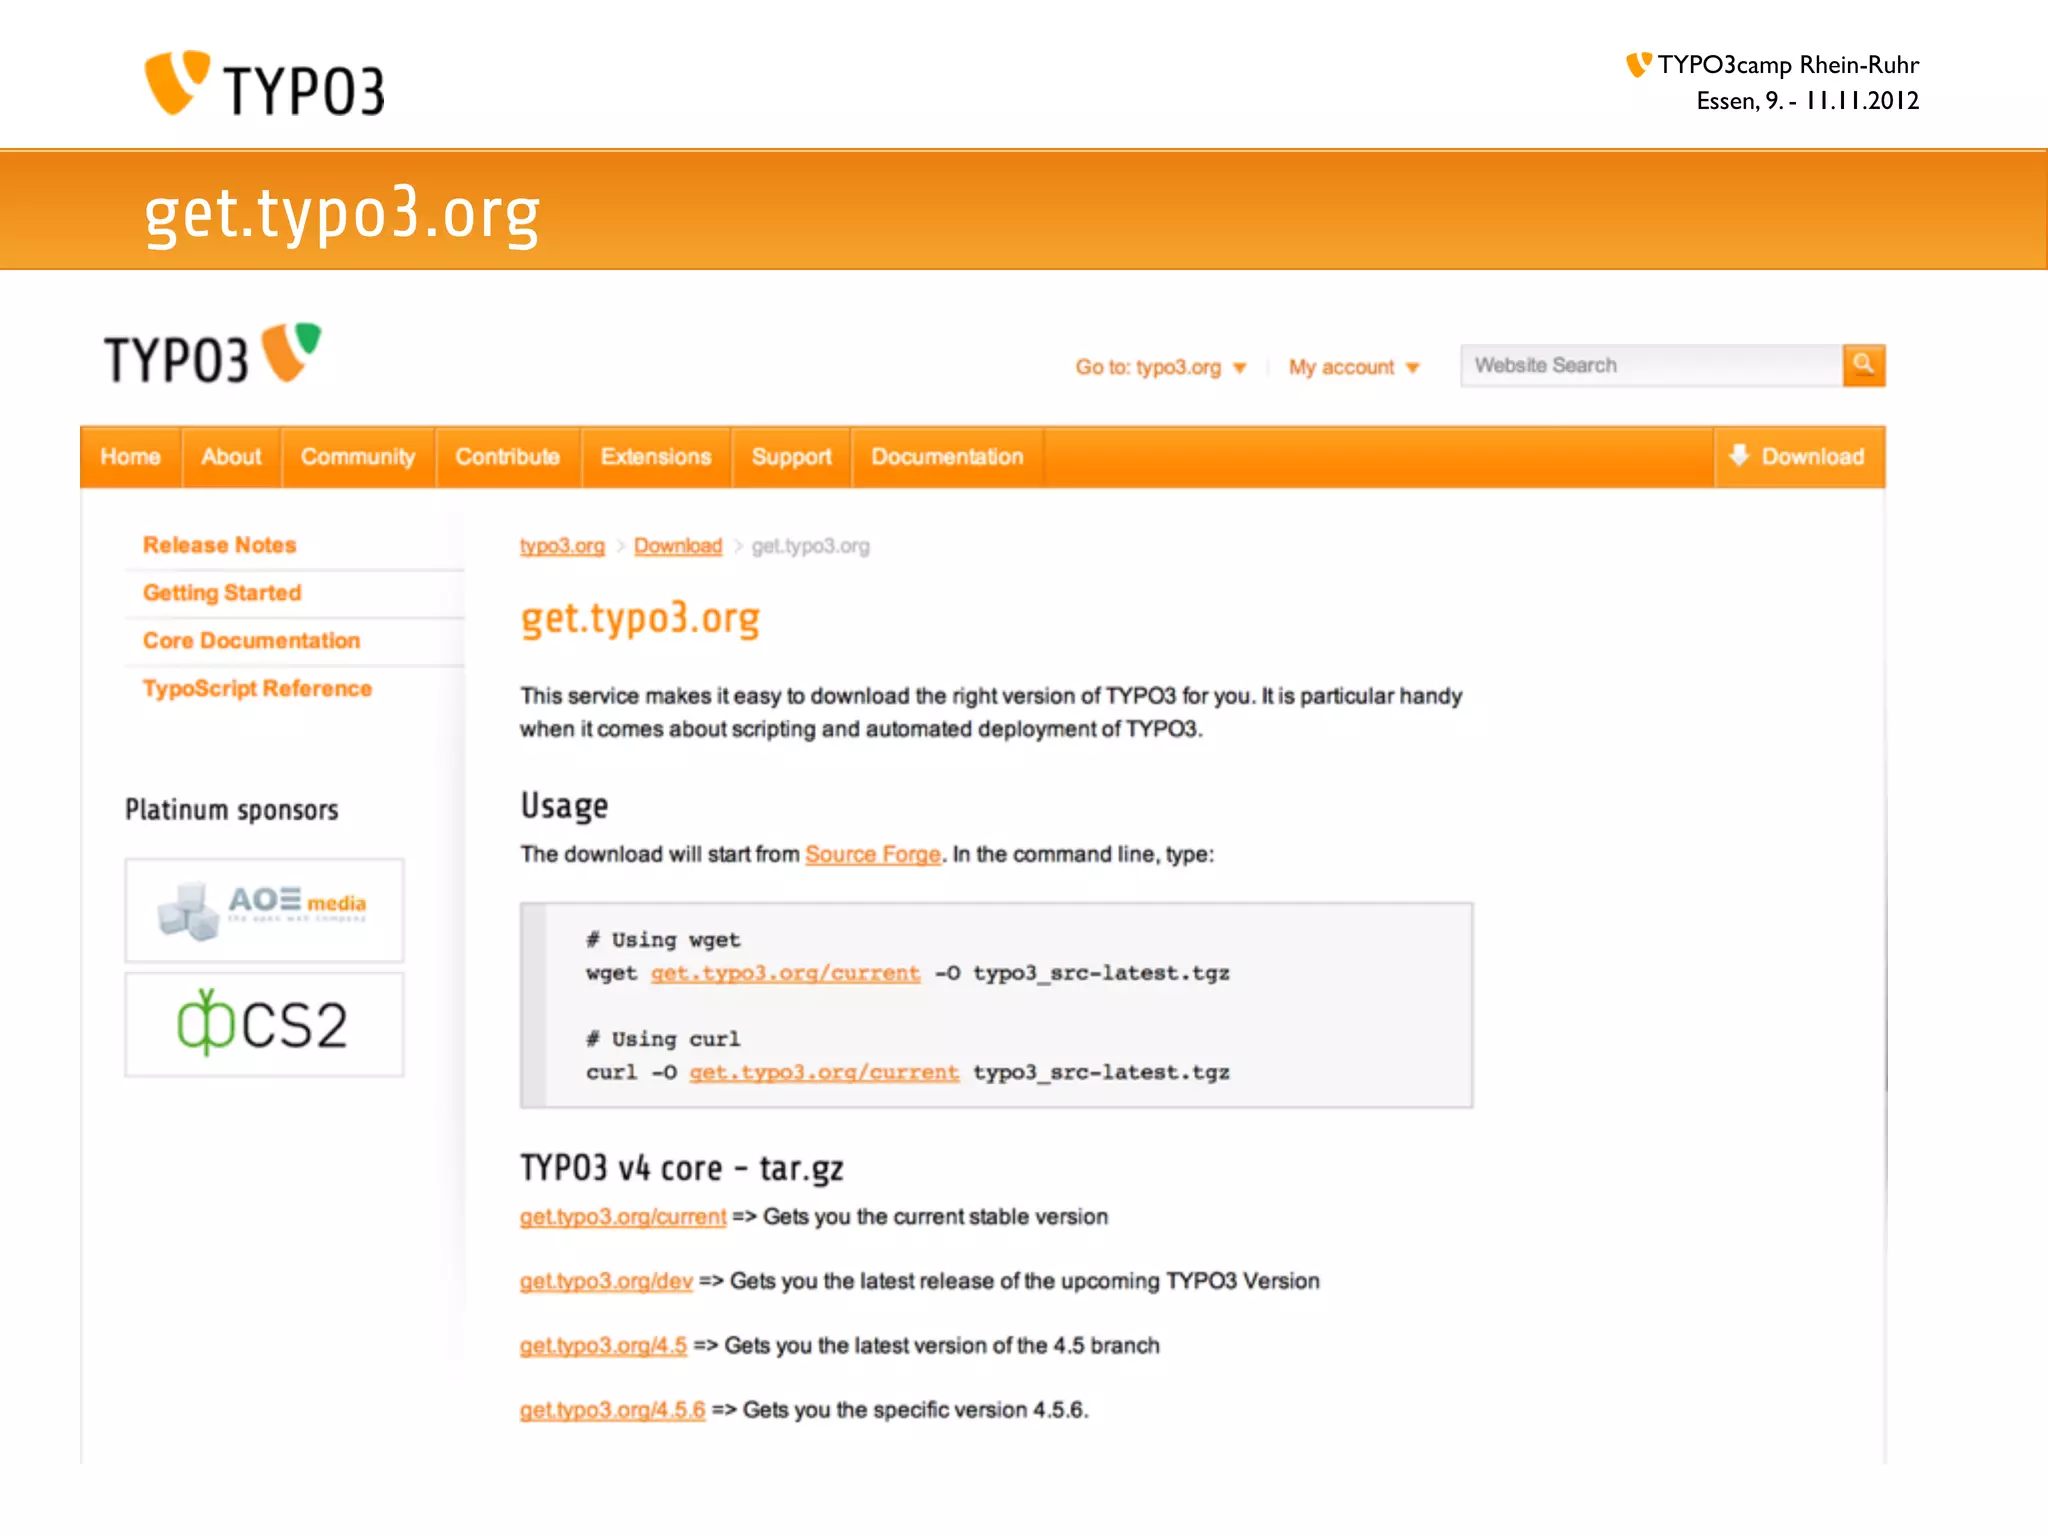The image size is (2048, 1536).
Task: Click the slide's TYPO3 logo at top left
Action: 264,84
